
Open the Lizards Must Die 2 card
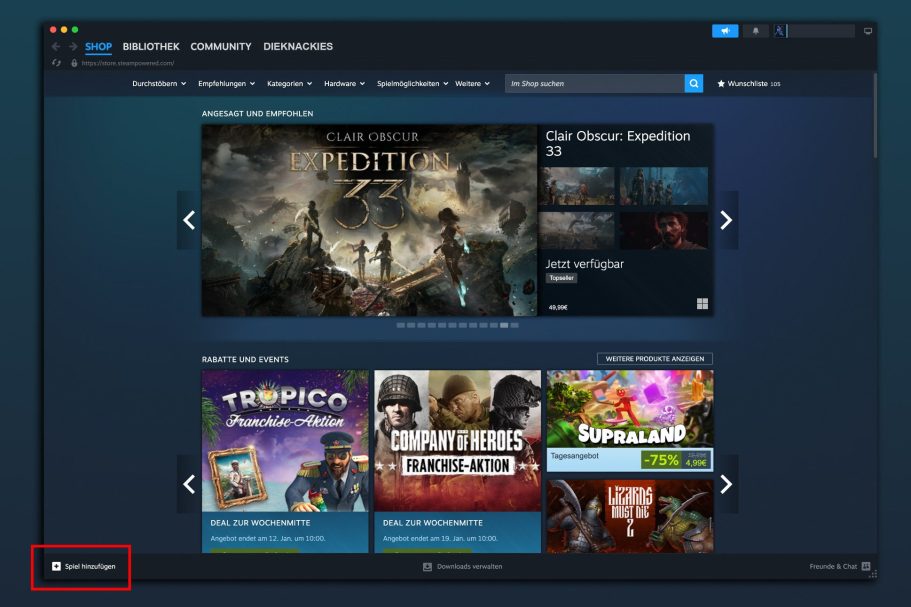pyautogui.click(x=630, y=516)
